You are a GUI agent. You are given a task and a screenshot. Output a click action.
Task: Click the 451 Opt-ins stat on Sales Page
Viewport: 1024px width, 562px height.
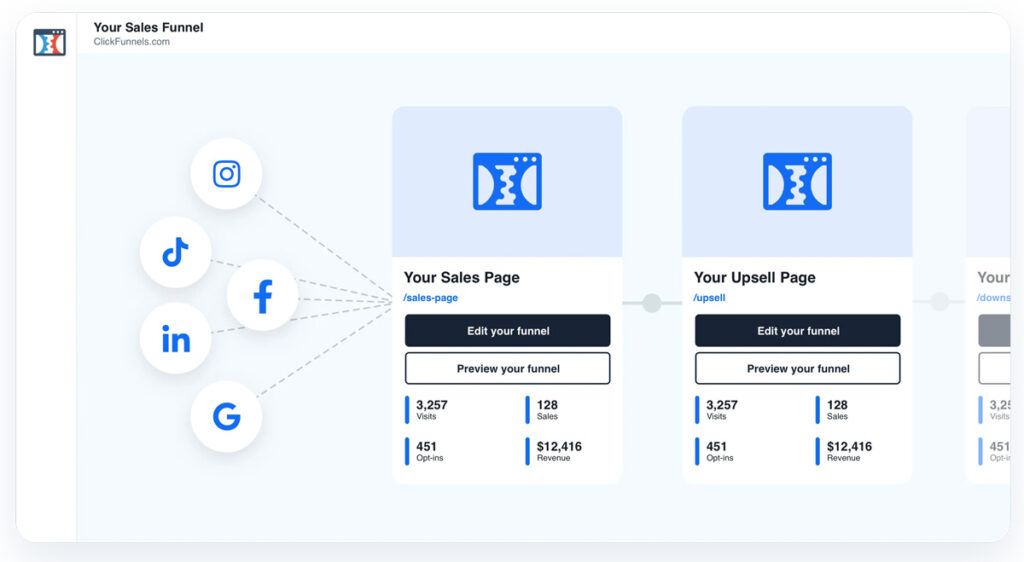click(x=424, y=452)
